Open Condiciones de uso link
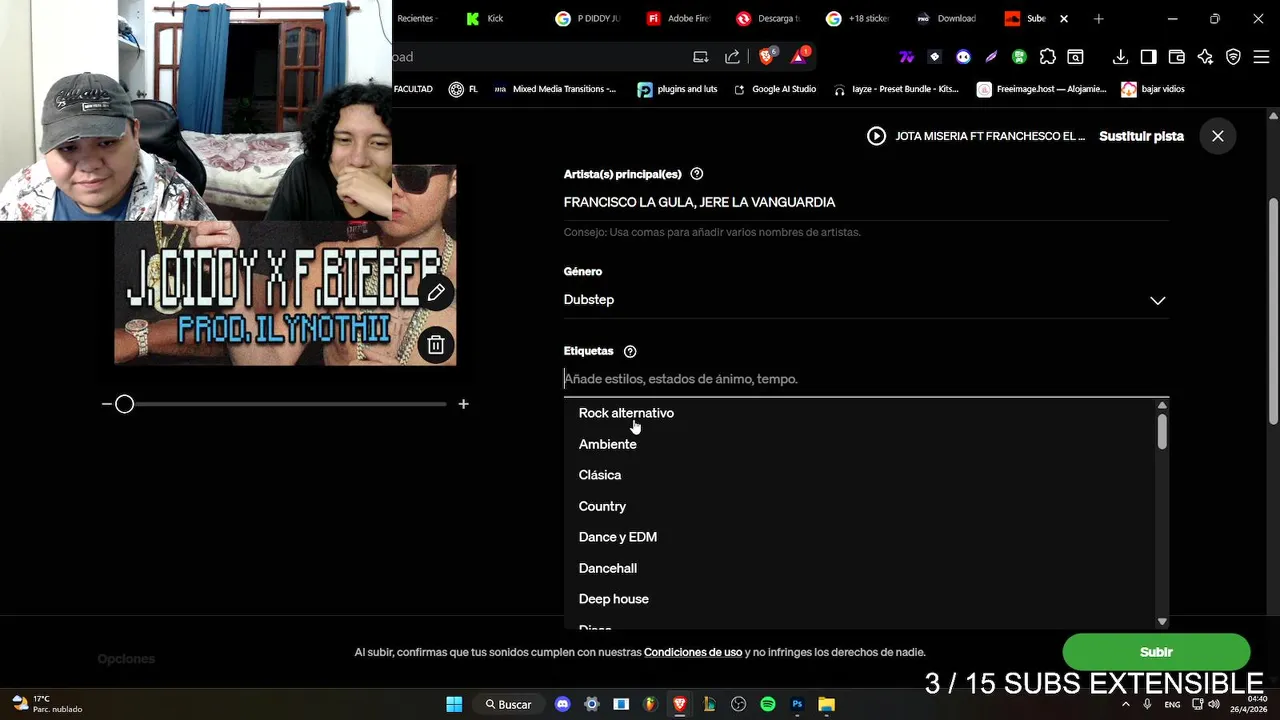Viewport: 1280px width, 720px height. tap(693, 652)
